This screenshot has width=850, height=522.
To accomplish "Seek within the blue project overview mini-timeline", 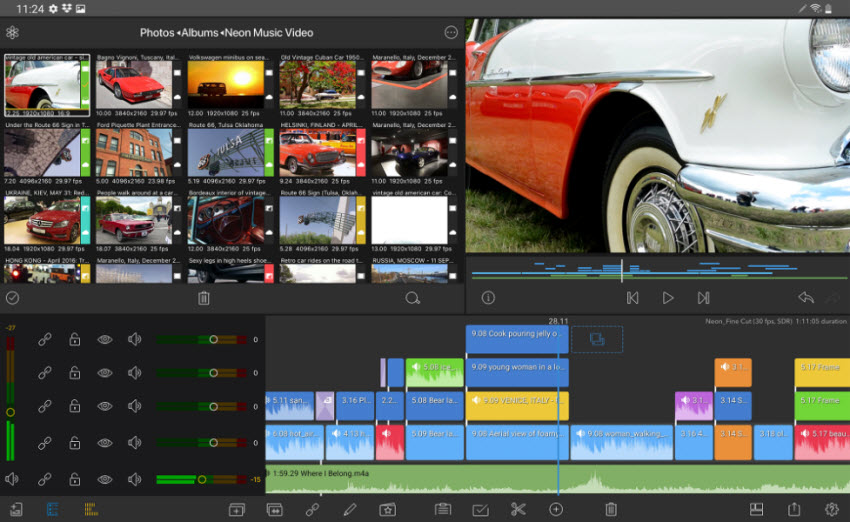I will 659,269.
